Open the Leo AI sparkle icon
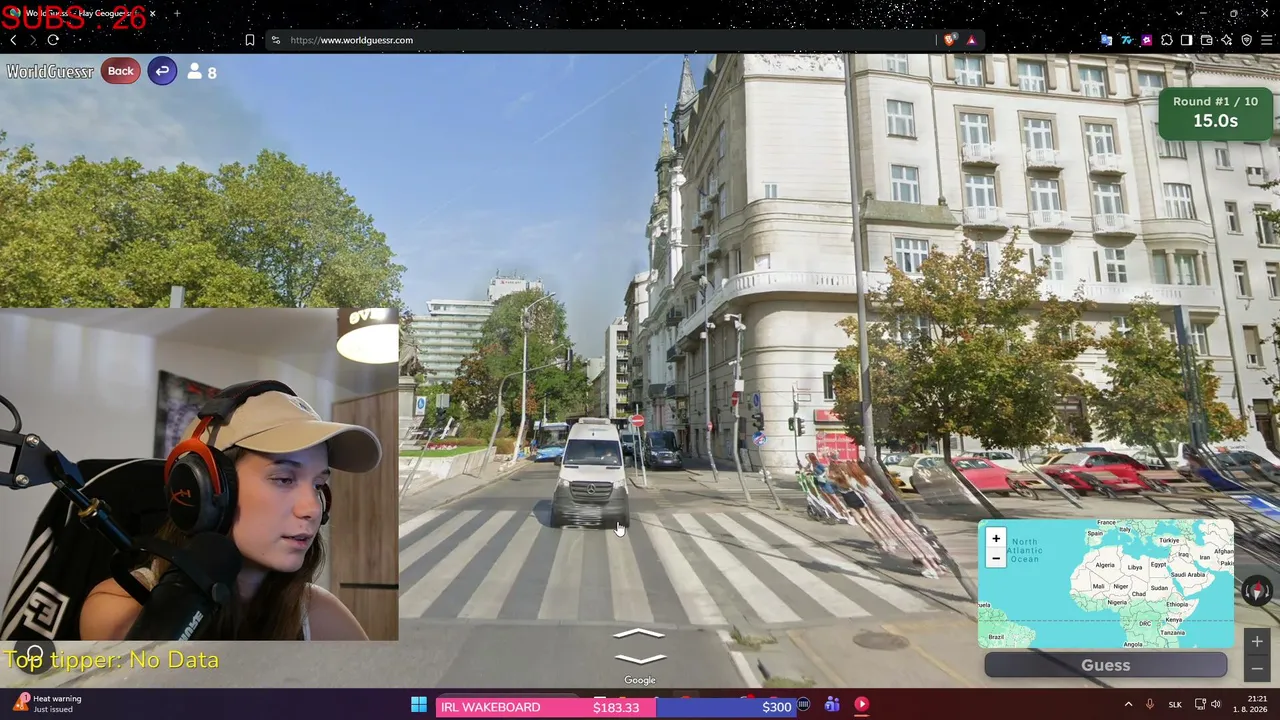This screenshot has width=1280, height=720. [1226, 40]
